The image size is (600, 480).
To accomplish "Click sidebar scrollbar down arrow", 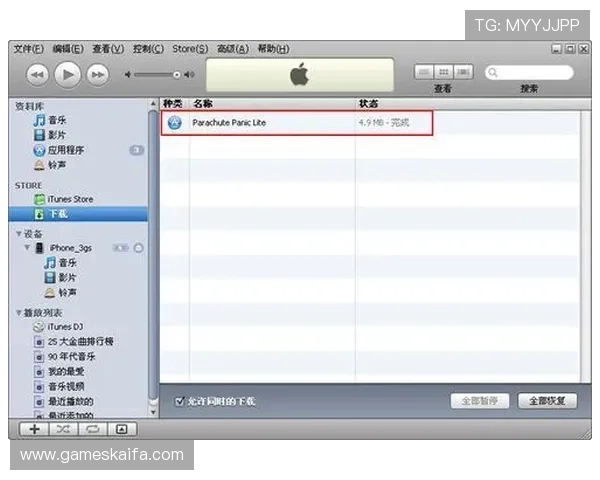I will click(153, 412).
